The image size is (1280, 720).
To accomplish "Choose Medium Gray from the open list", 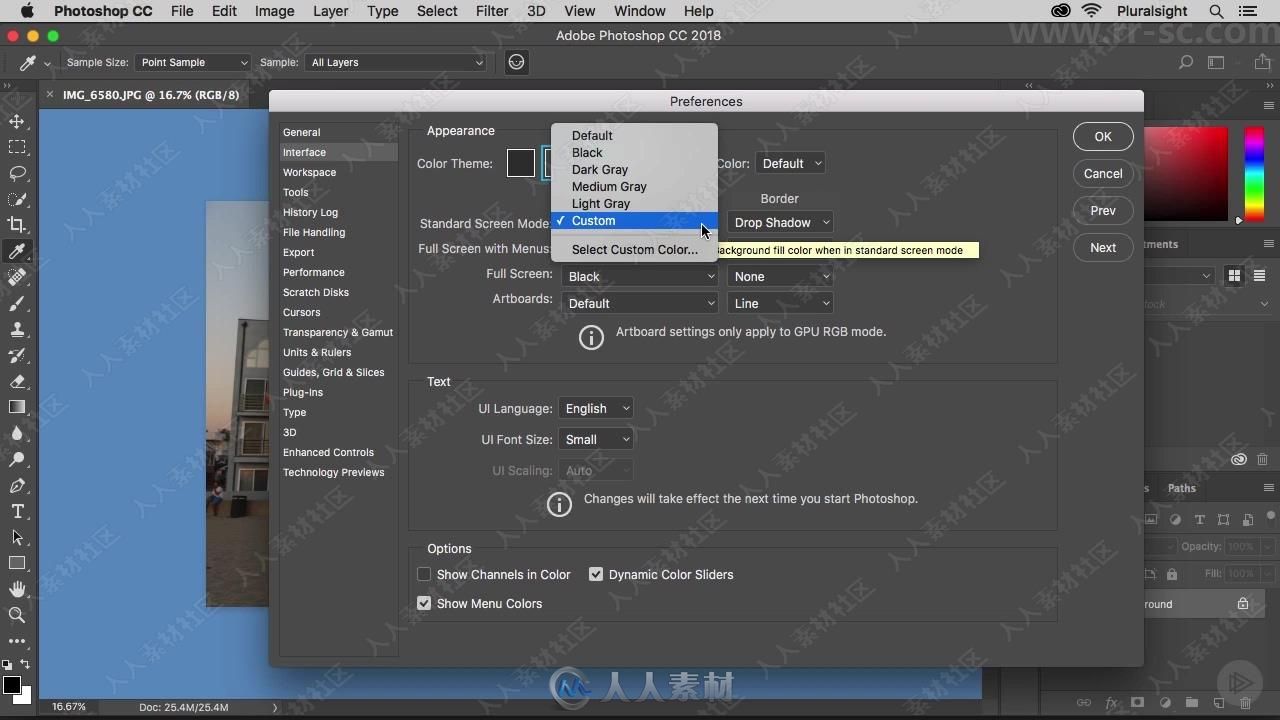I will 634,186.
